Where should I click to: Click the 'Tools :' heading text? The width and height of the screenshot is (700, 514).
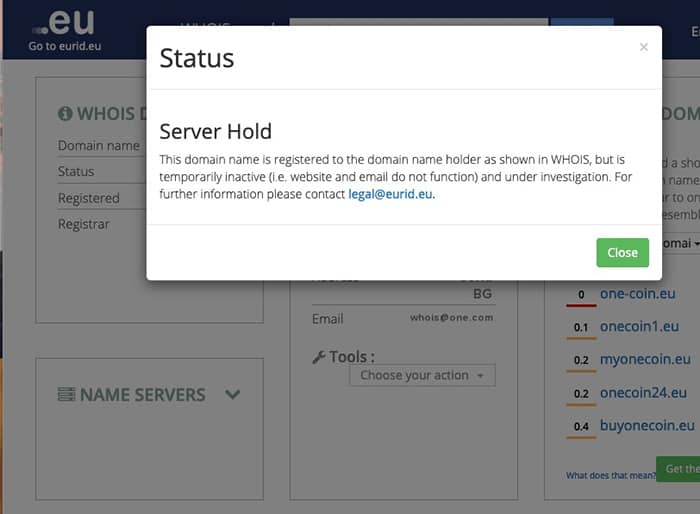click(x=352, y=357)
